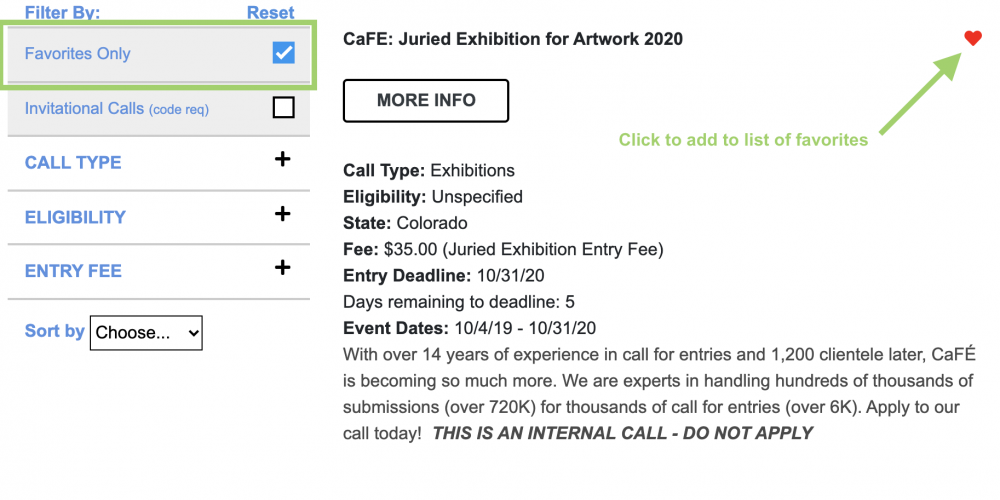Select the CaFE Juried Exhibition title
This screenshot has height=500, width=1000.
[x=513, y=39]
